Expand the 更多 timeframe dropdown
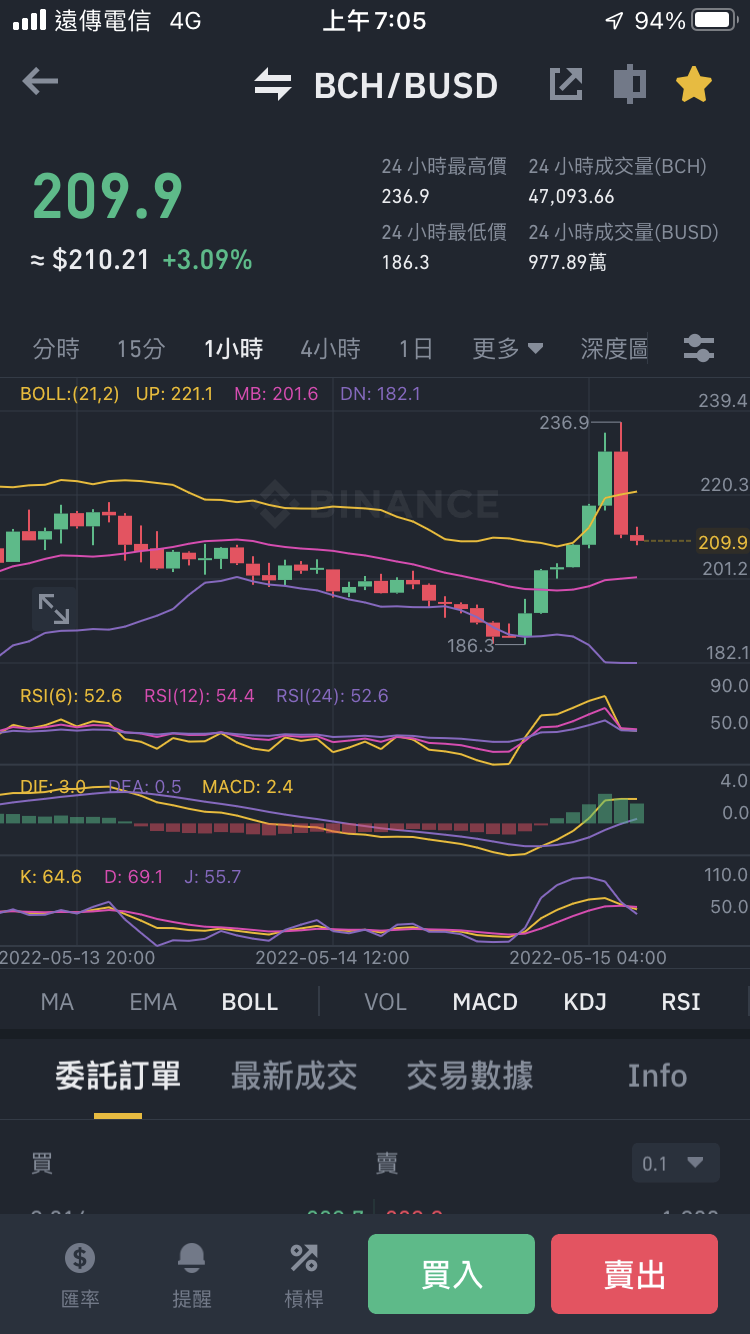Image resolution: width=750 pixels, height=1334 pixels. coord(508,349)
